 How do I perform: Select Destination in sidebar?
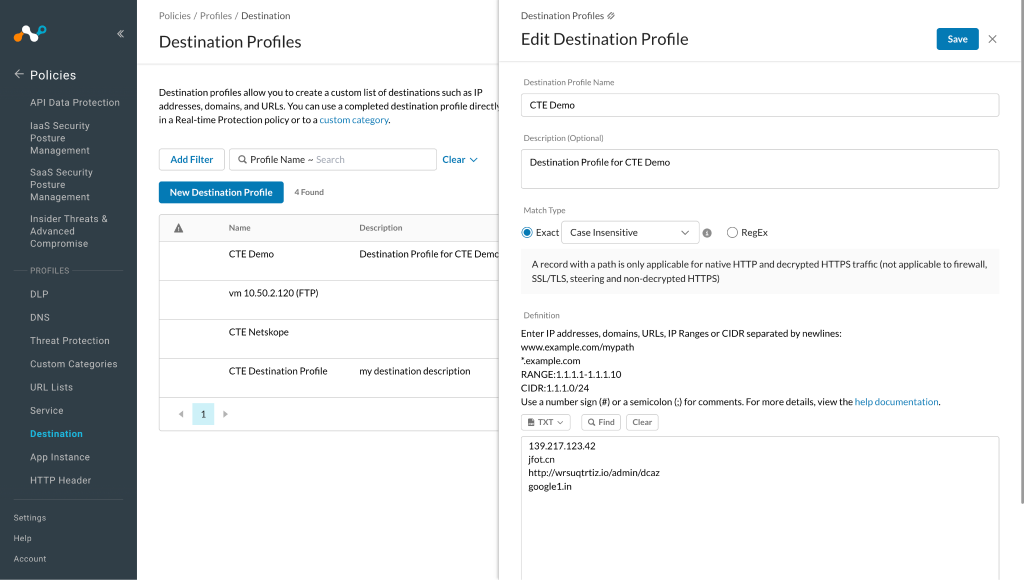(56, 434)
